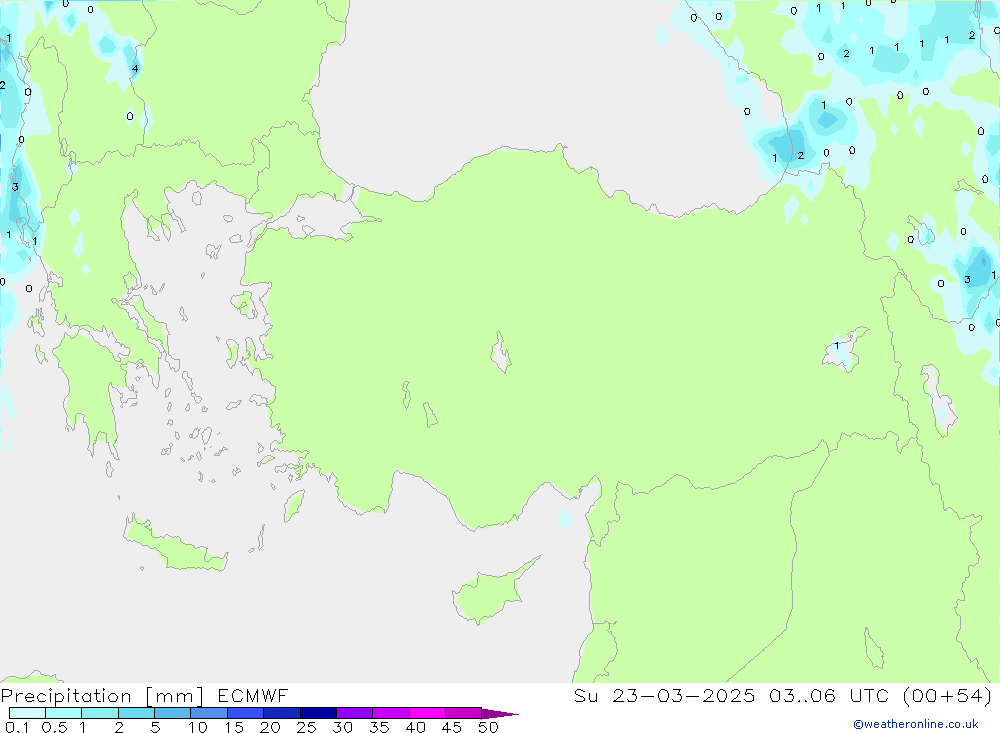Click the "03..06 UTC" time range text
Viewport: 1000px width, 733px height.
click(x=829, y=696)
